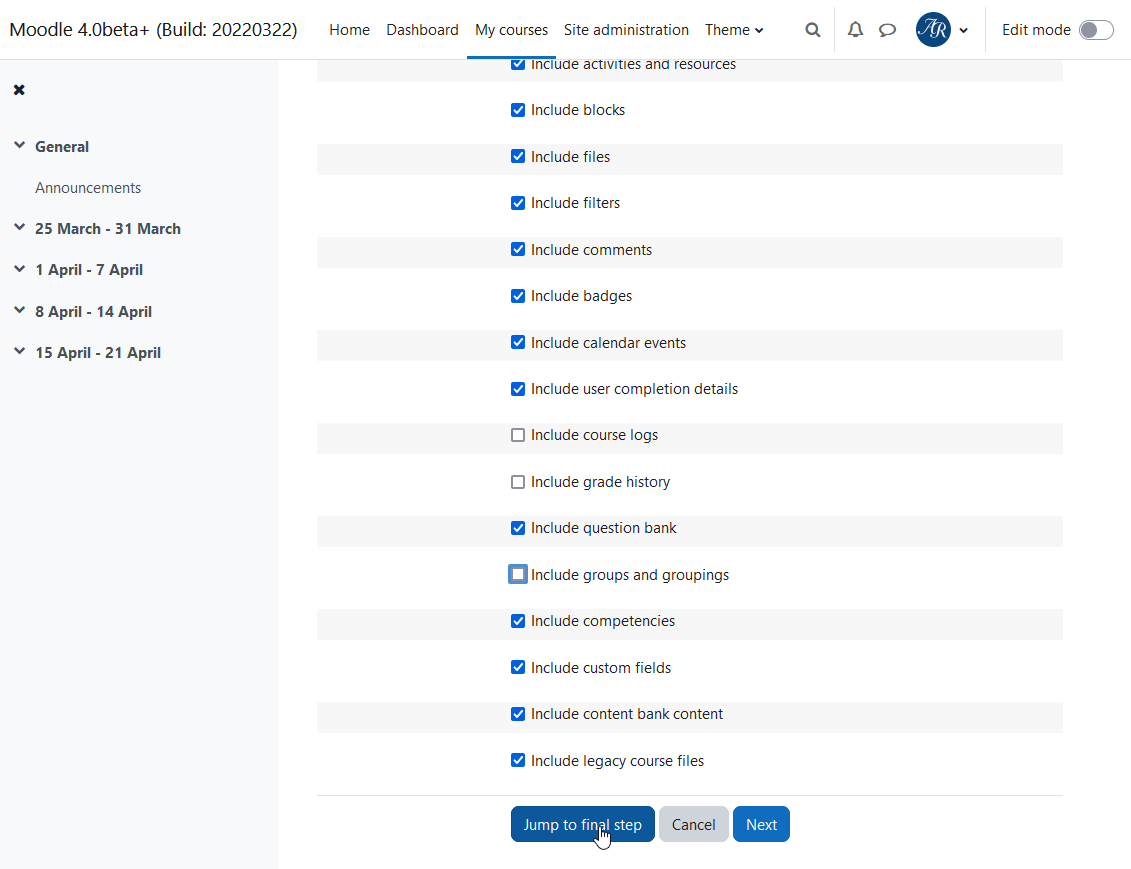This screenshot has height=869, width=1131.
Task: Click Include groups and groupings label
Action: point(630,575)
